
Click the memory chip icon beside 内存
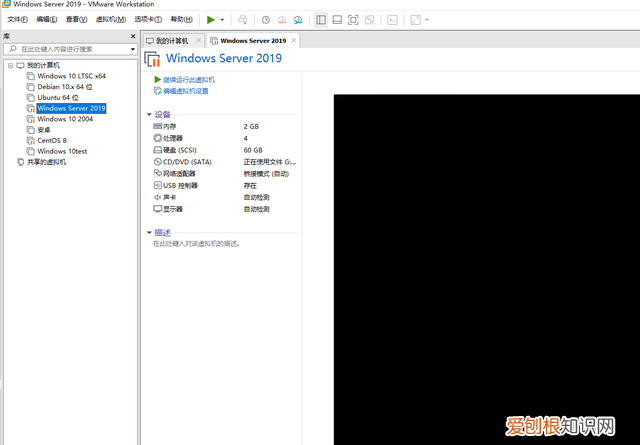click(x=158, y=126)
